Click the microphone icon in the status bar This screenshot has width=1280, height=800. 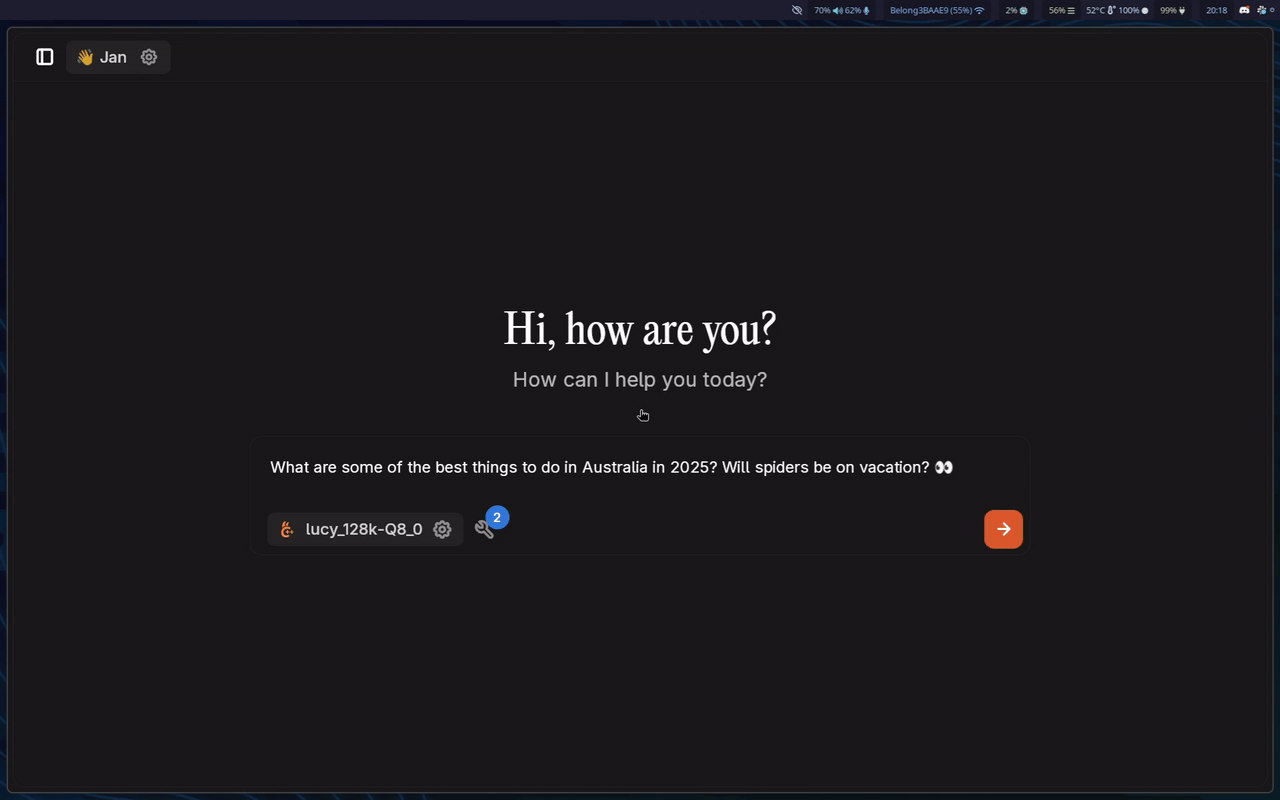pyautogui.click(x=866, y=10)
